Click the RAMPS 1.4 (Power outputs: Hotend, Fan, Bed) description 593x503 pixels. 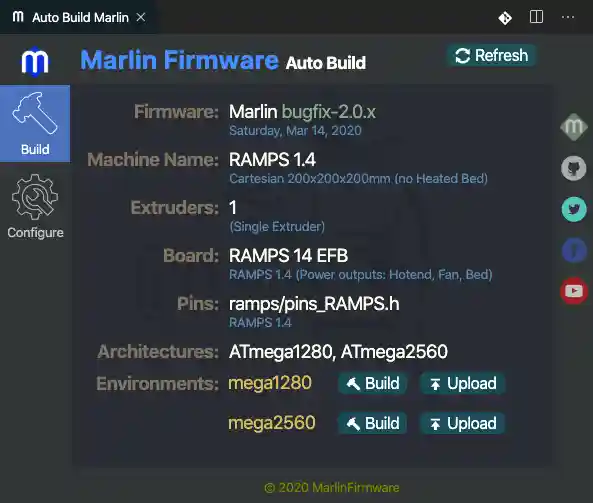tap(360, 275)
